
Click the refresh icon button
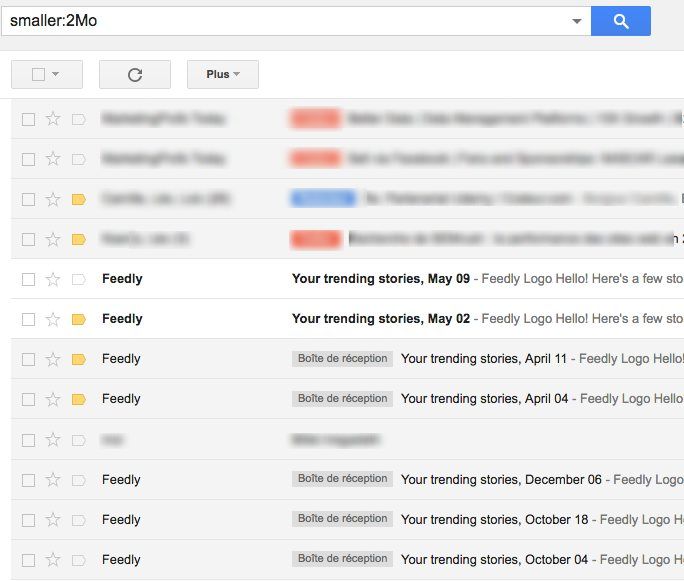135,74
